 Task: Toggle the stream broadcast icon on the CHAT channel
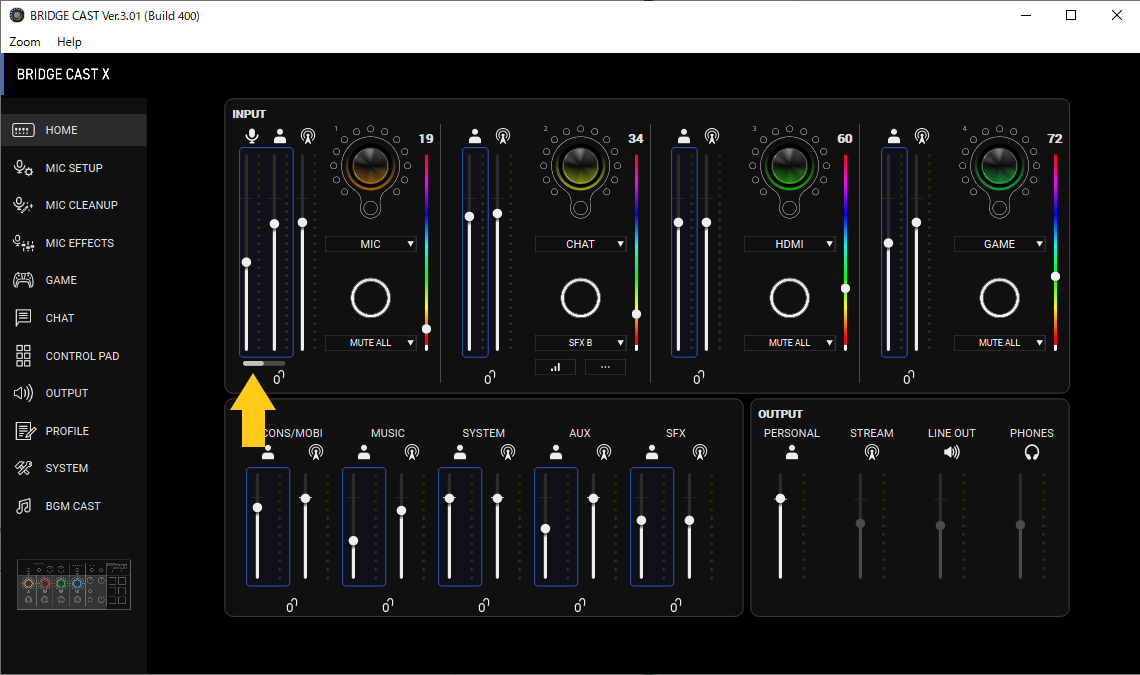(503, 135)
